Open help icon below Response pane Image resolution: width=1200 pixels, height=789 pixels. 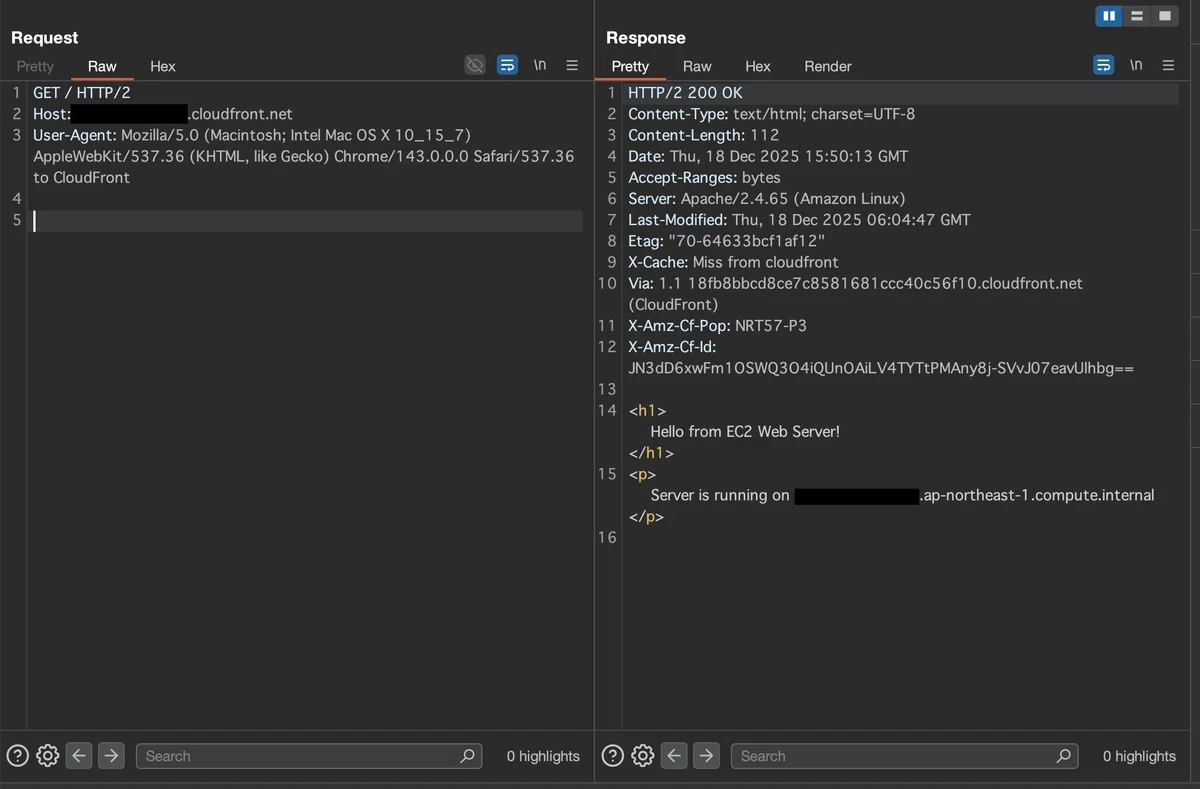pyautogui.click(x=613, y=756)
